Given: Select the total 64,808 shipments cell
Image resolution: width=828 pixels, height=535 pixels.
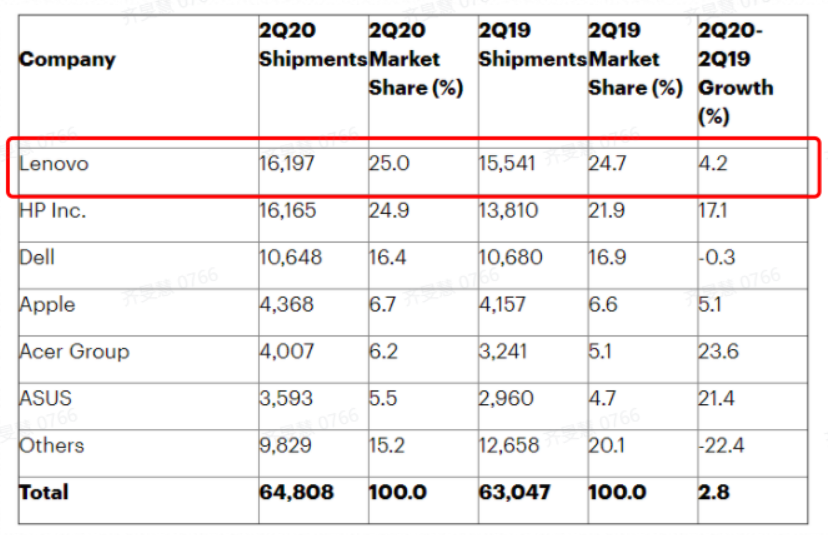Looking at the screenshot, I should (x=296, y=492).
